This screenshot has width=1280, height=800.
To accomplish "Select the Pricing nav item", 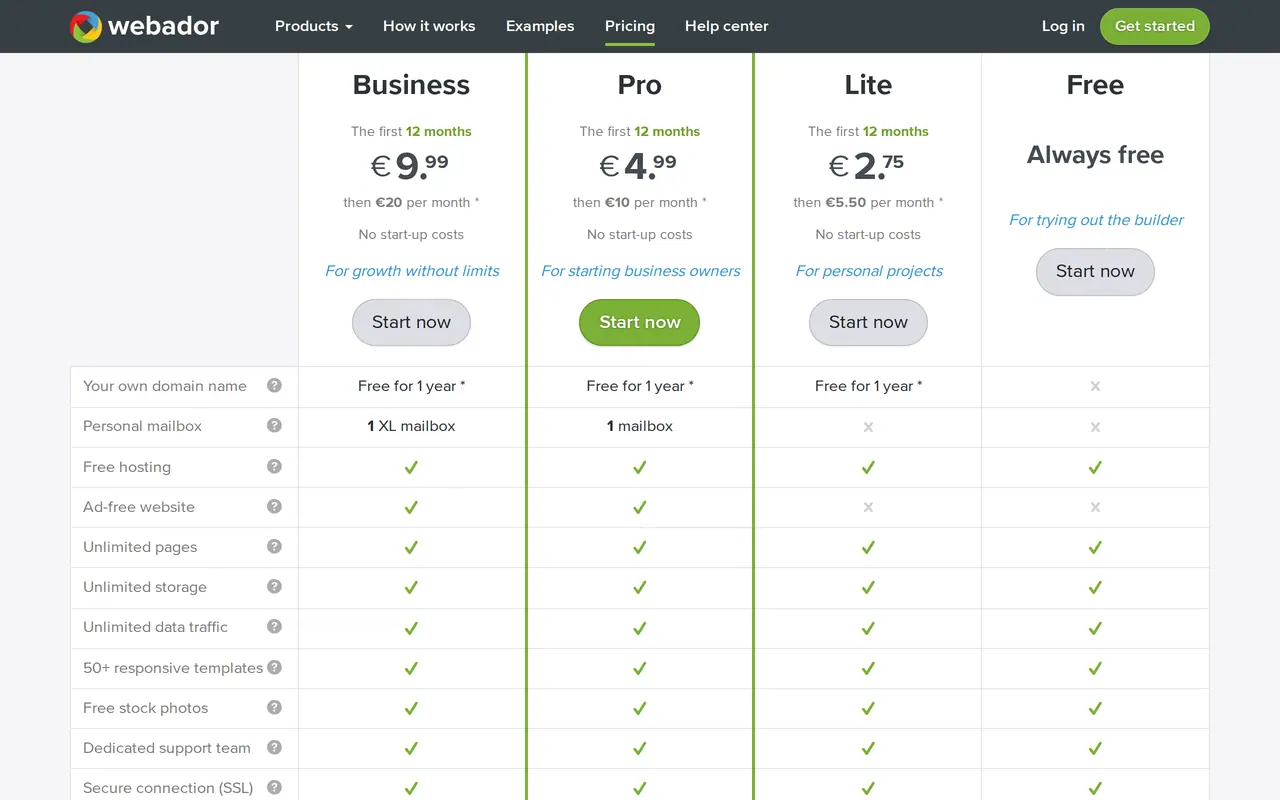I will click(x=630, y=26).
